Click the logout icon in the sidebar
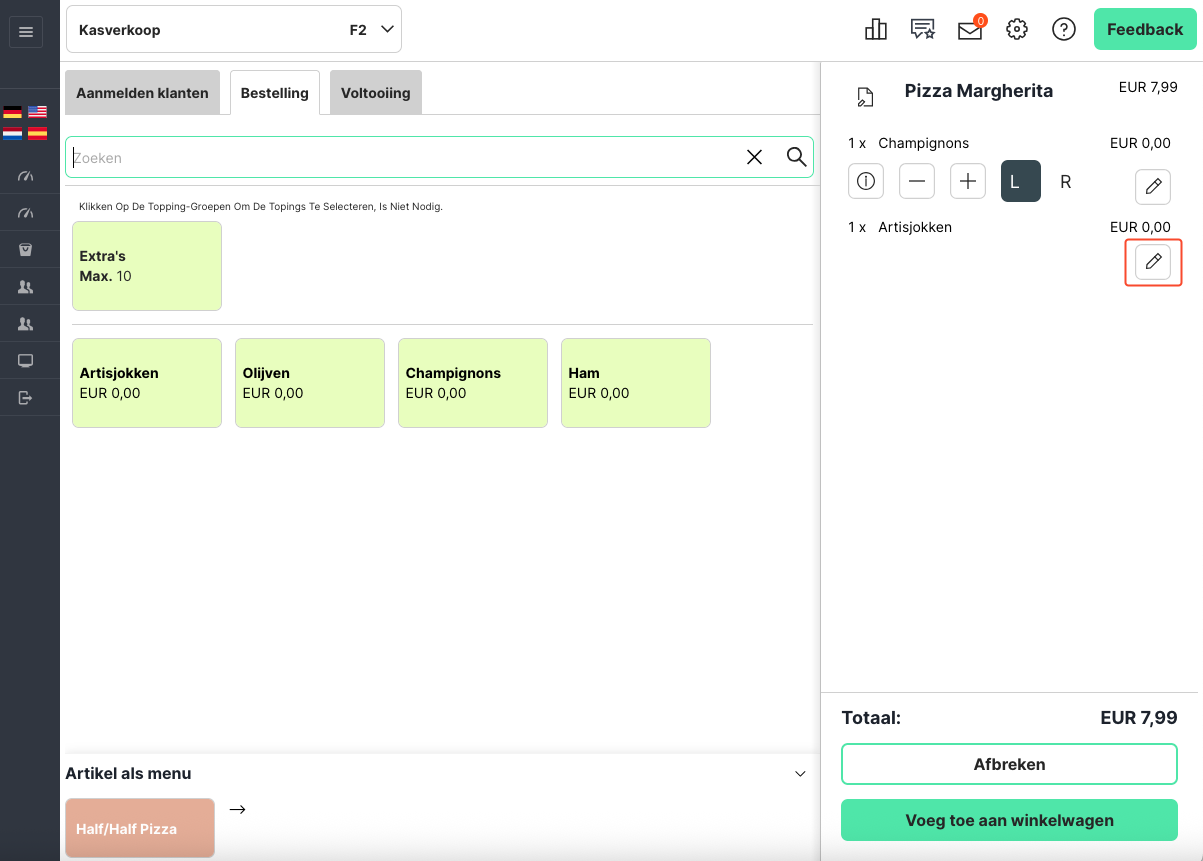This screenshot has width=1203, height=861. 26,398
